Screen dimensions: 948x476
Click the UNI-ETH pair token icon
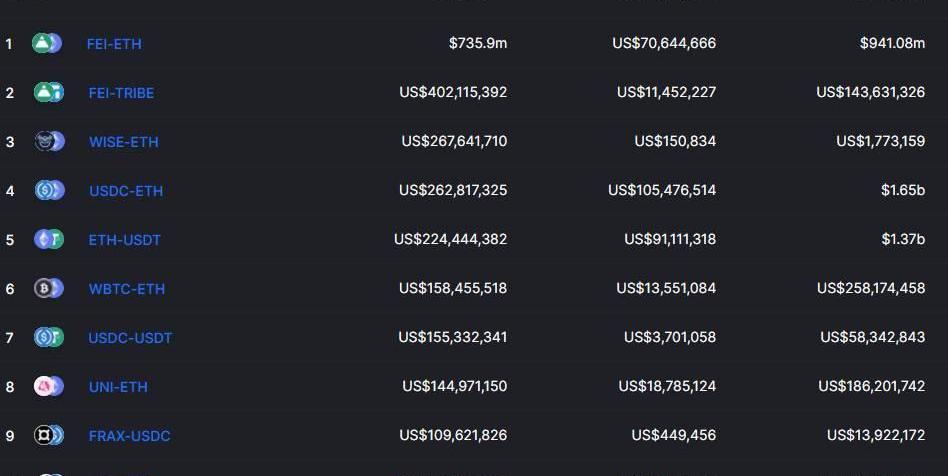tap(49, 386)
